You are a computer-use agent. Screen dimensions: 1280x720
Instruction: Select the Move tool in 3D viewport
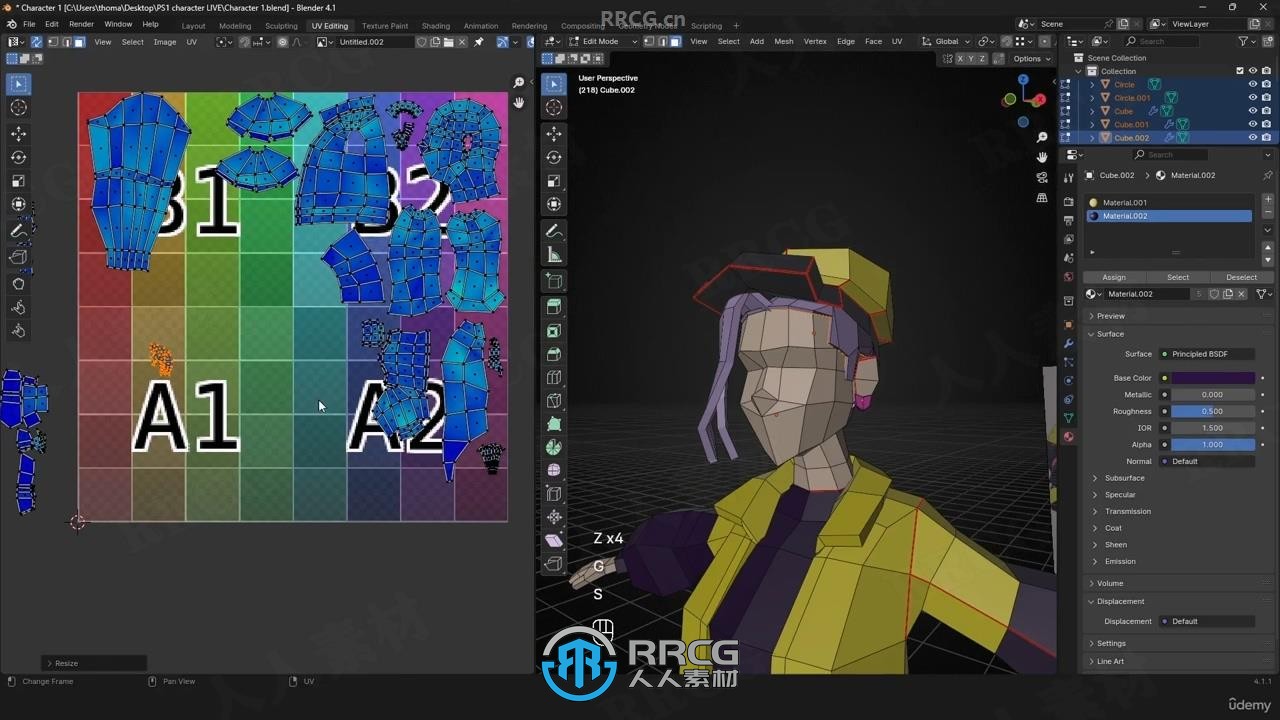tap(554, 133)
